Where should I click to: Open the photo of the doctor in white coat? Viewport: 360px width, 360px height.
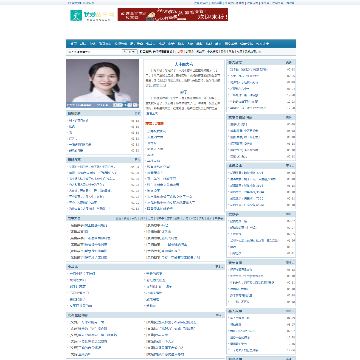tap(102, 83)
